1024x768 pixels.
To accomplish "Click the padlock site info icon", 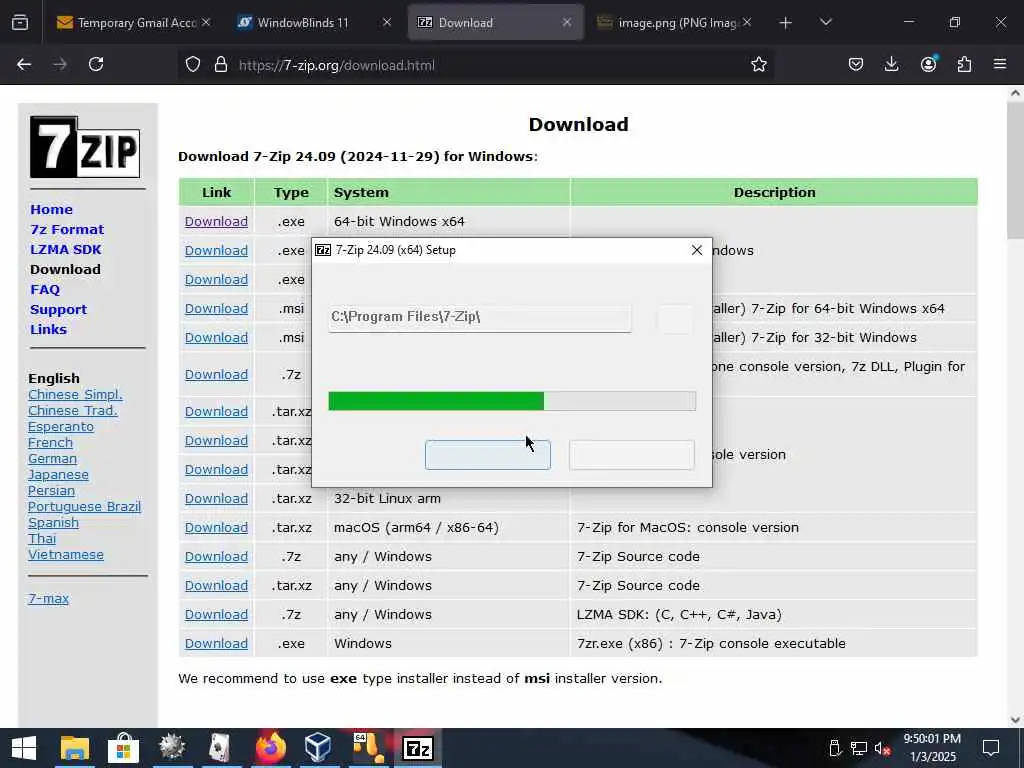I will pos(221,65).
